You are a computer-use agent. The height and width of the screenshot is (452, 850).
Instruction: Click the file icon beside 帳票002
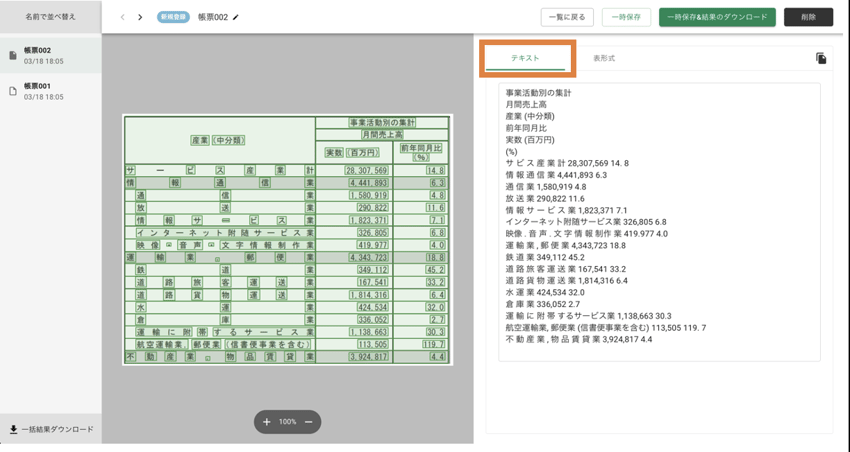(x=13, y=56)
